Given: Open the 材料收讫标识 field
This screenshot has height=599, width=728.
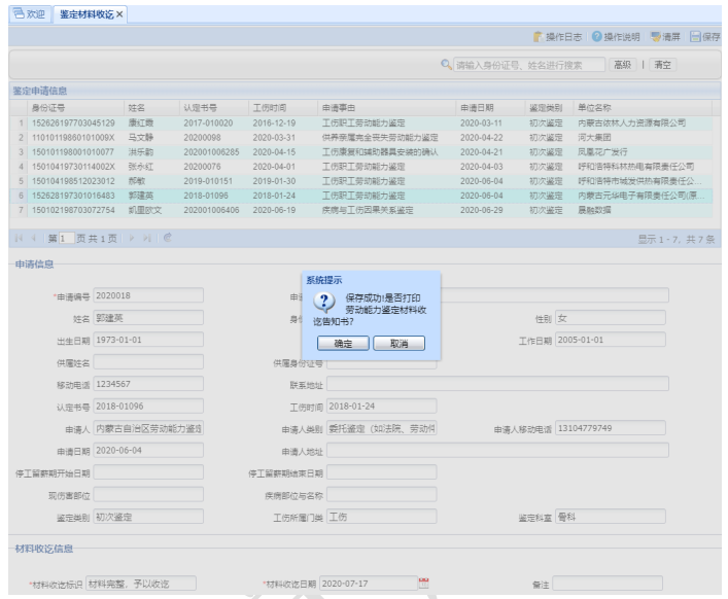Looking at the screenshot, I should (141, 584).
